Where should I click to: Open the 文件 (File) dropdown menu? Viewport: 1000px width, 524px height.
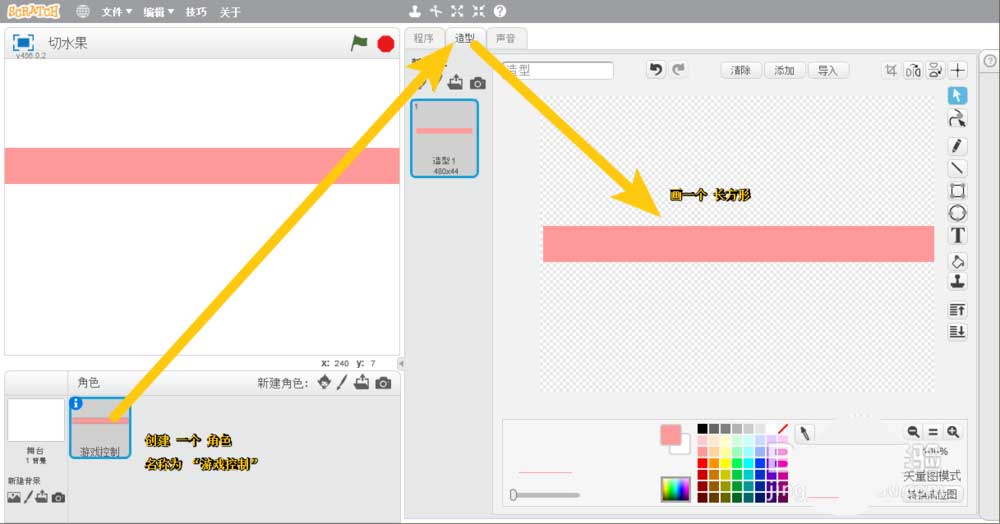point(116,12)
